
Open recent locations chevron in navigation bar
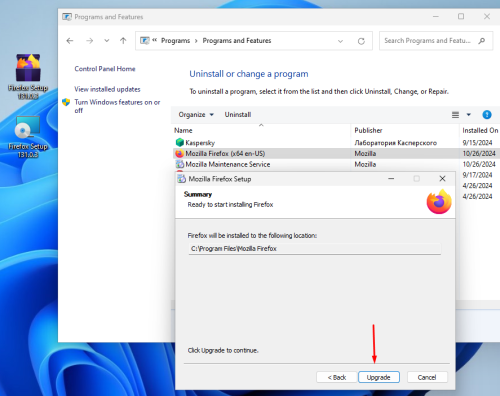pos(107,41)
